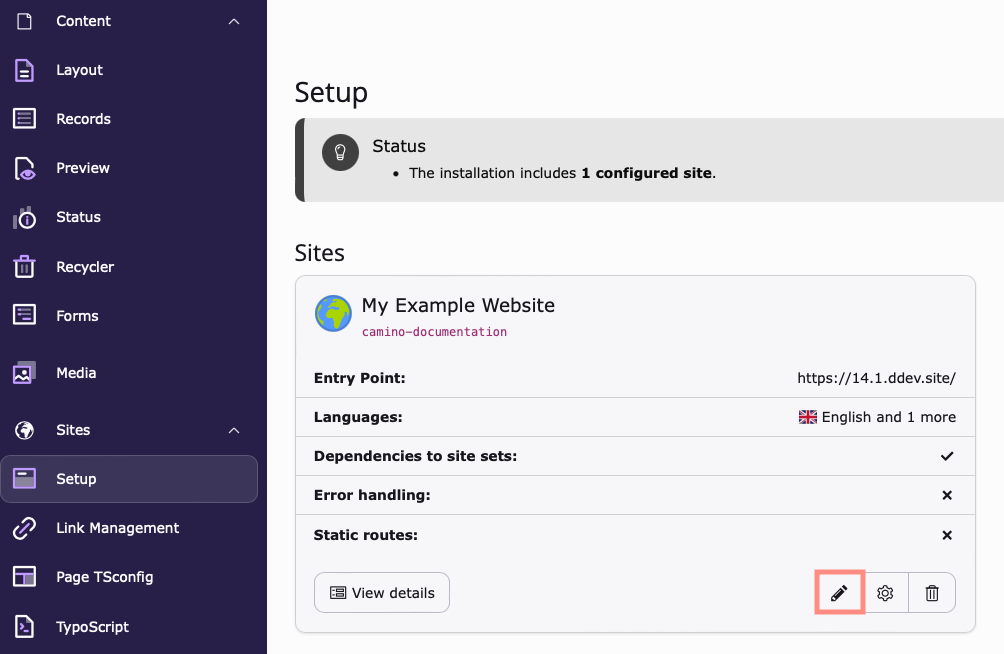Collapse the Sites section chevron
This screenshot has height=654, width=1004.
tap(233, 430)
